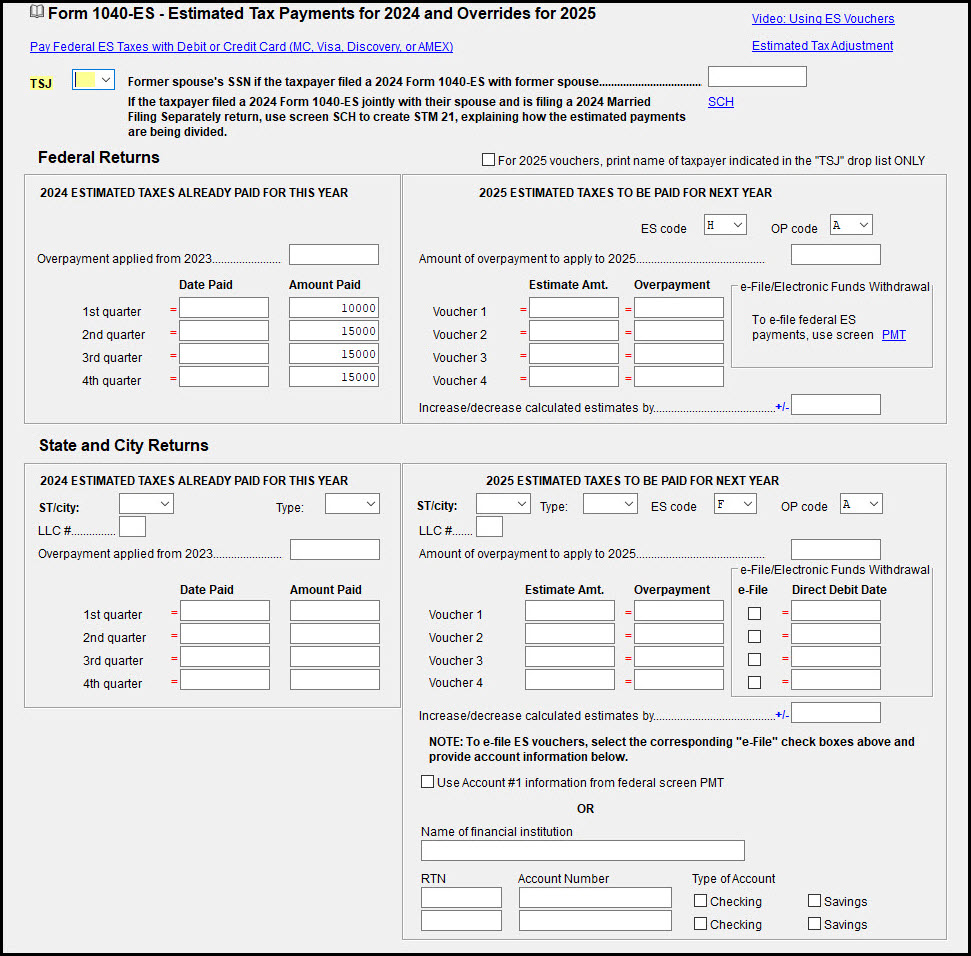971x956 pixels.
Task: Click state 1st quarter Date Paid field
Action: click(x=225, y=611)
